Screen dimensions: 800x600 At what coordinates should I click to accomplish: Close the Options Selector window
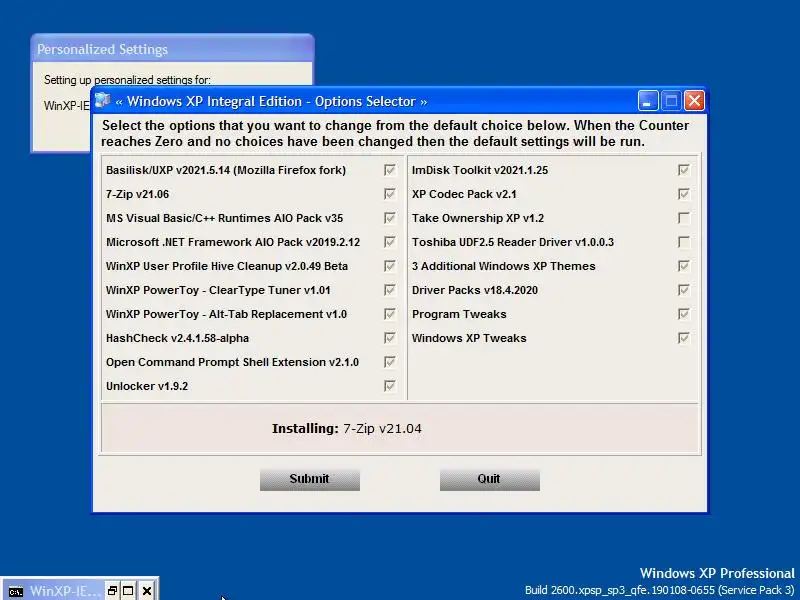pyautogui.click(x=694, y=101)
